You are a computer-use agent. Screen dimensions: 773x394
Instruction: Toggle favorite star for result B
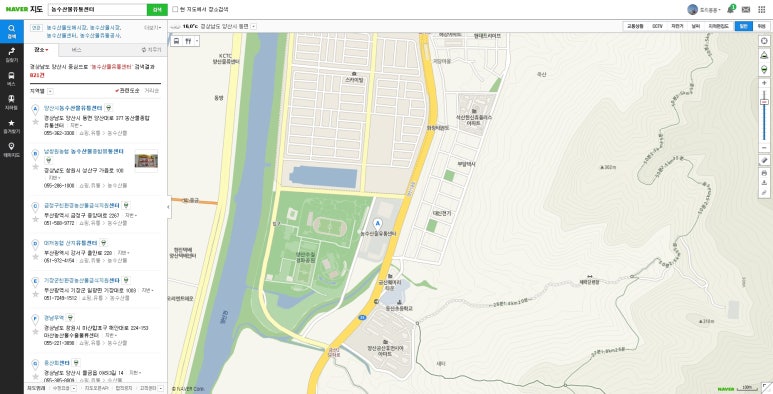pos(35,167)
